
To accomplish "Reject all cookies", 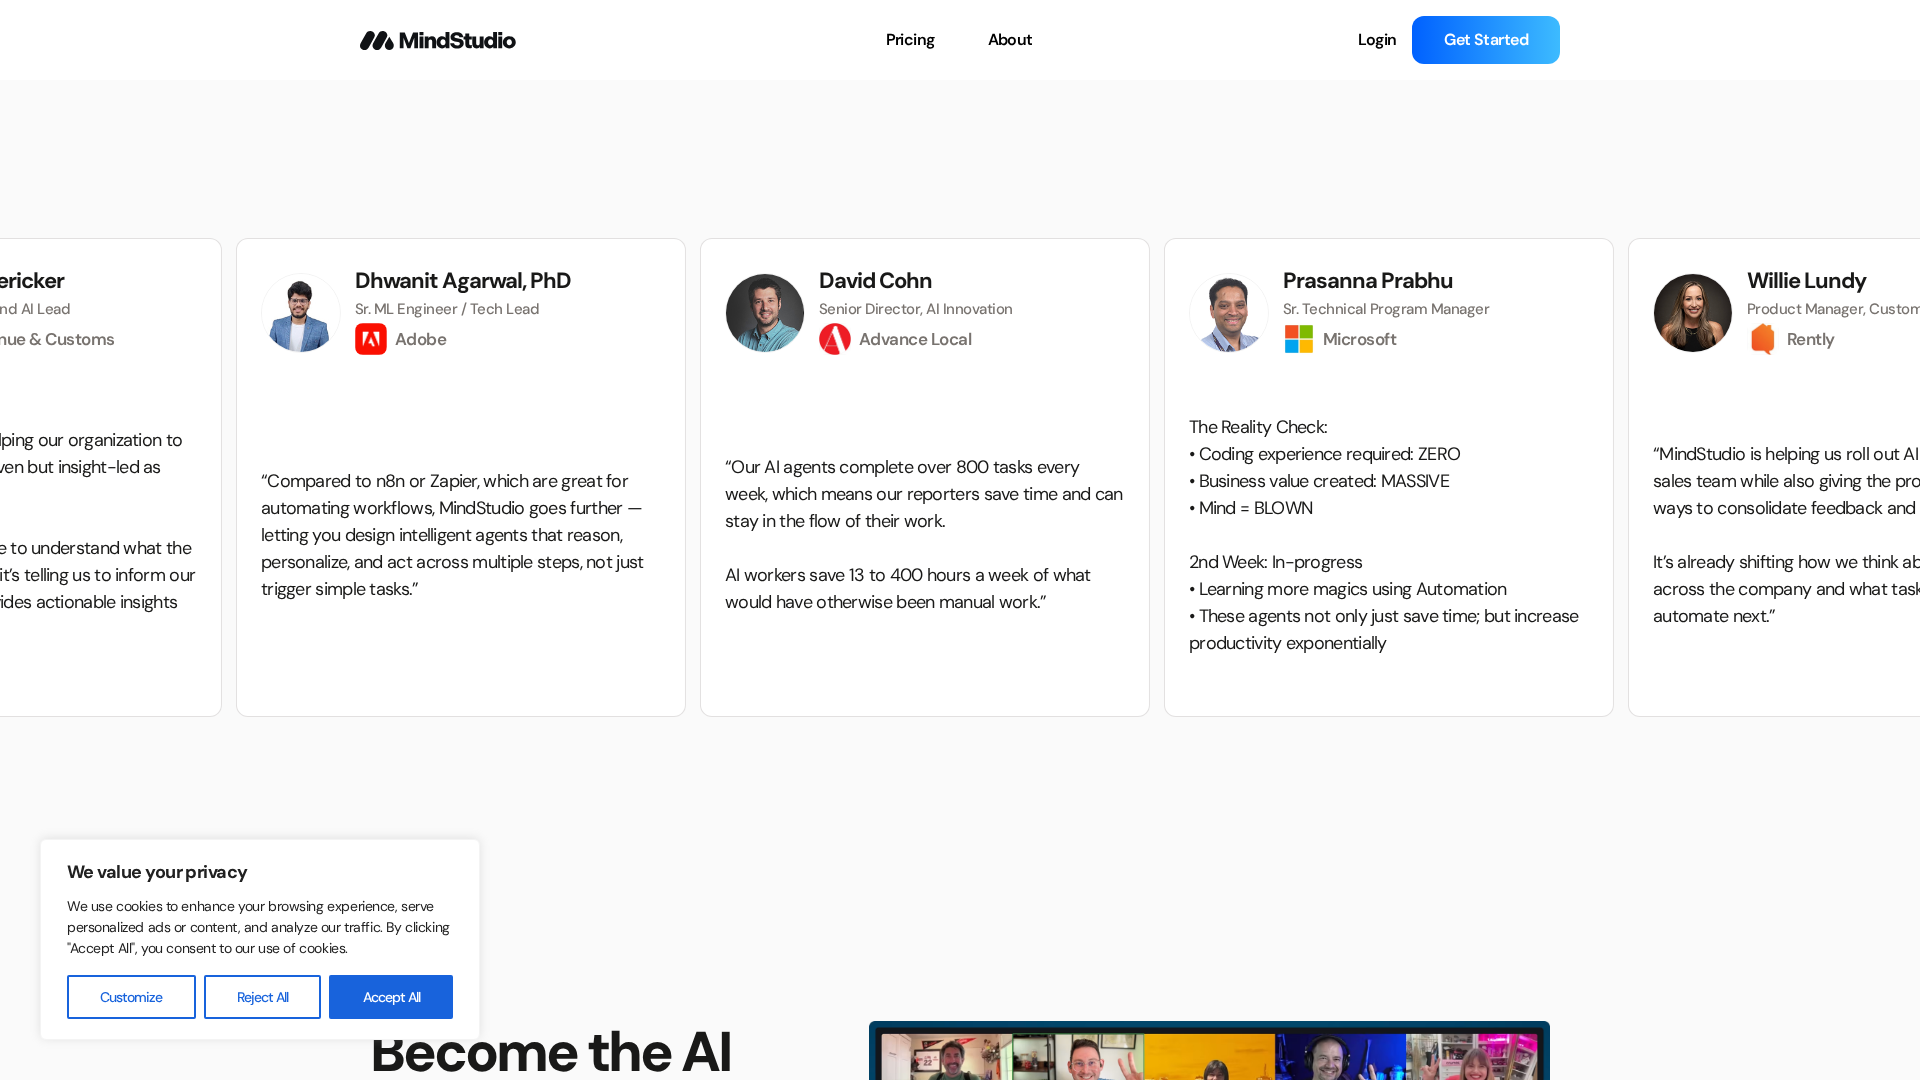I will coord(262,997).
